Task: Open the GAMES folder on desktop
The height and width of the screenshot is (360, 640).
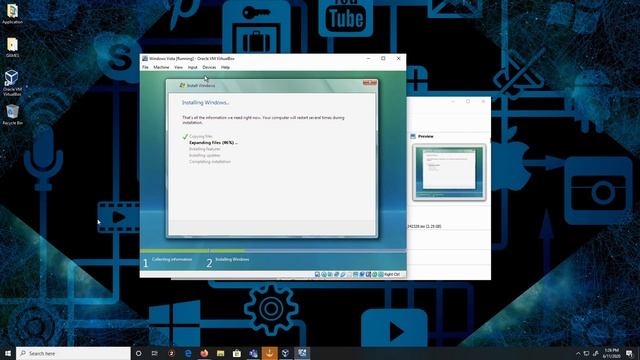Action: click(x=12, y=47)
